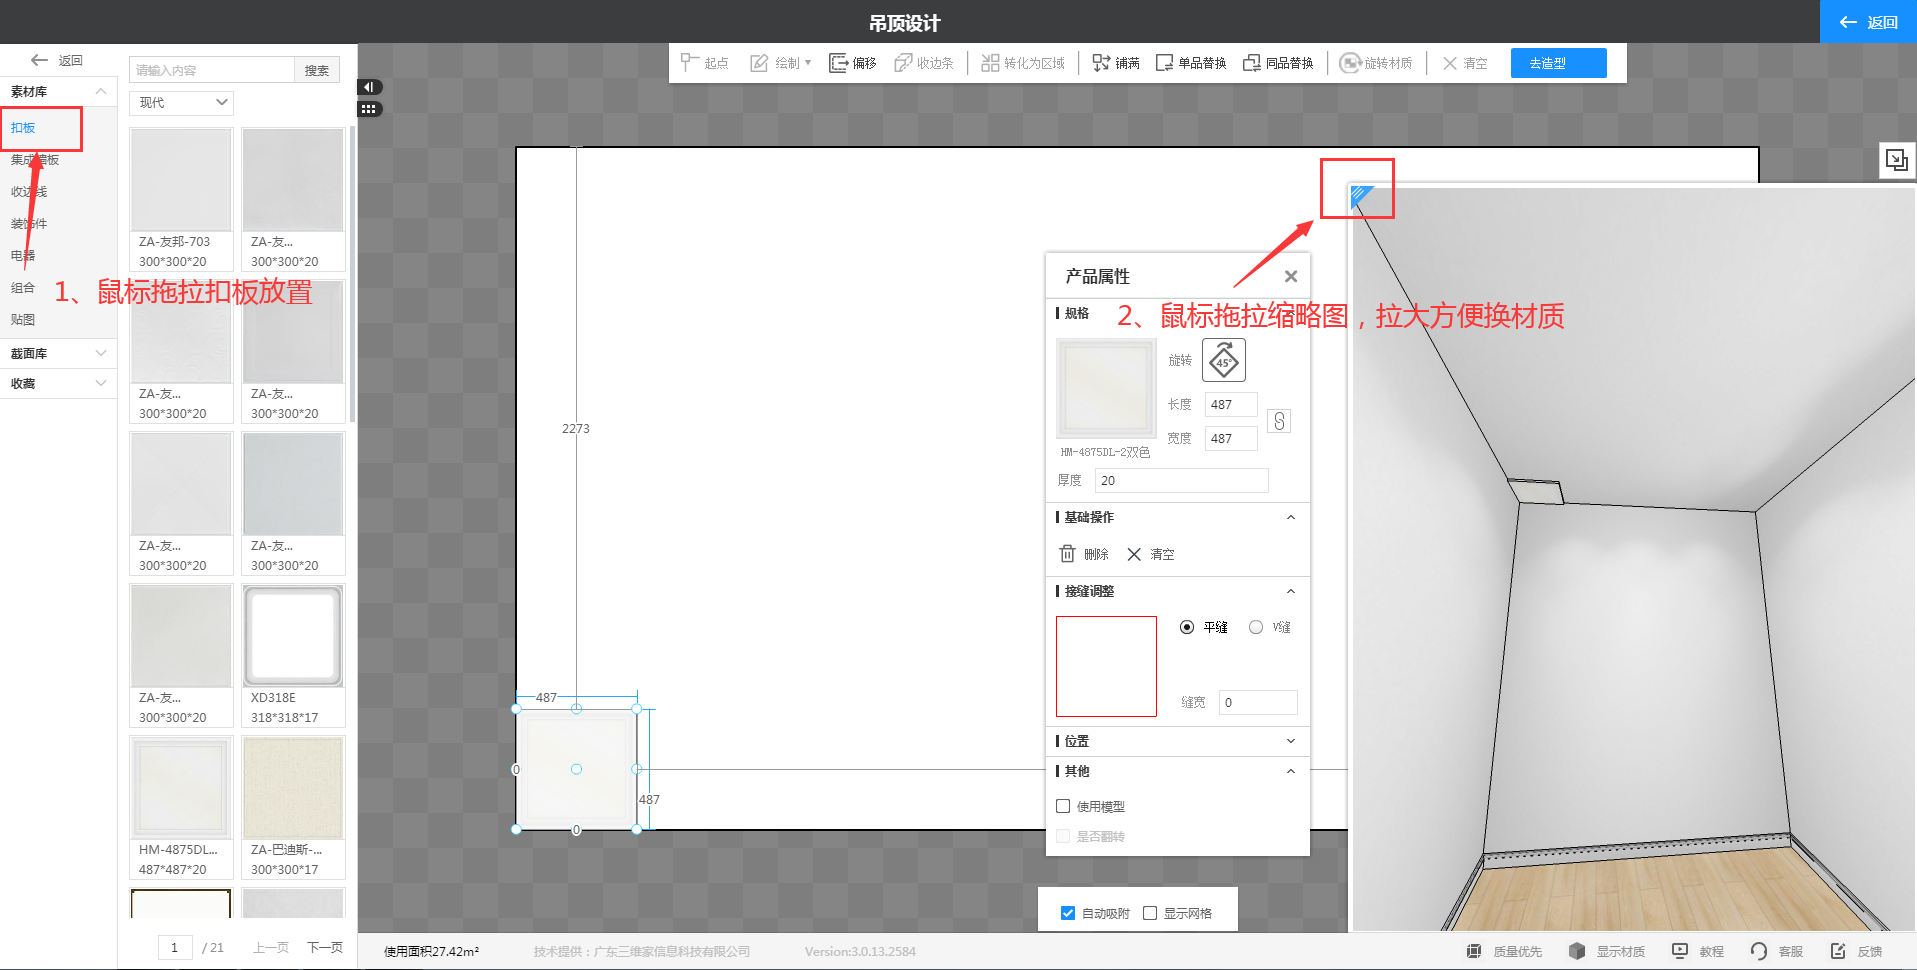Open the 反馈 feedback icon

point(1838,951)
